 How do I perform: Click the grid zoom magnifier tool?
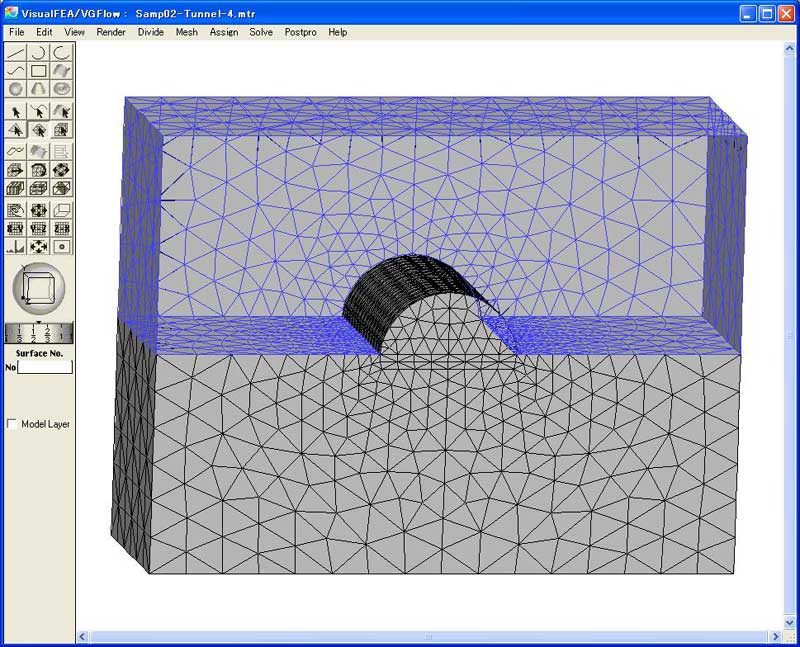[16, 210]
